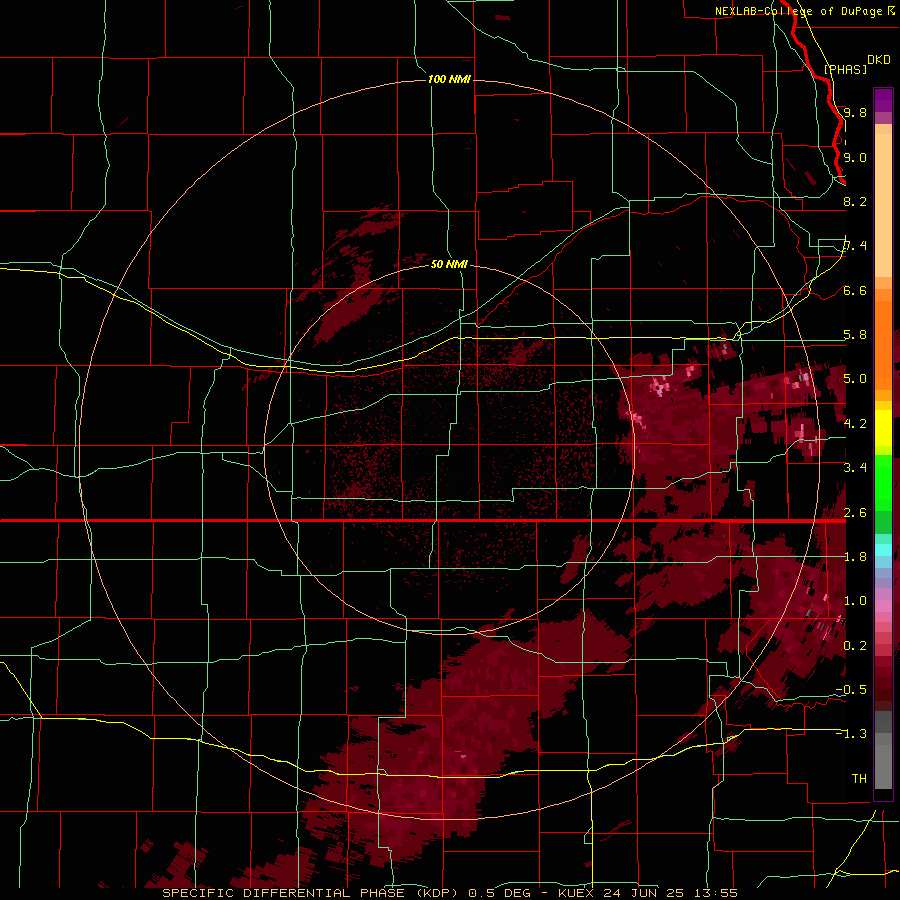The height and width of the screenshot is (900, 900).
Task: Click the 9.8 value on the scale
Action: pos(855,112)
